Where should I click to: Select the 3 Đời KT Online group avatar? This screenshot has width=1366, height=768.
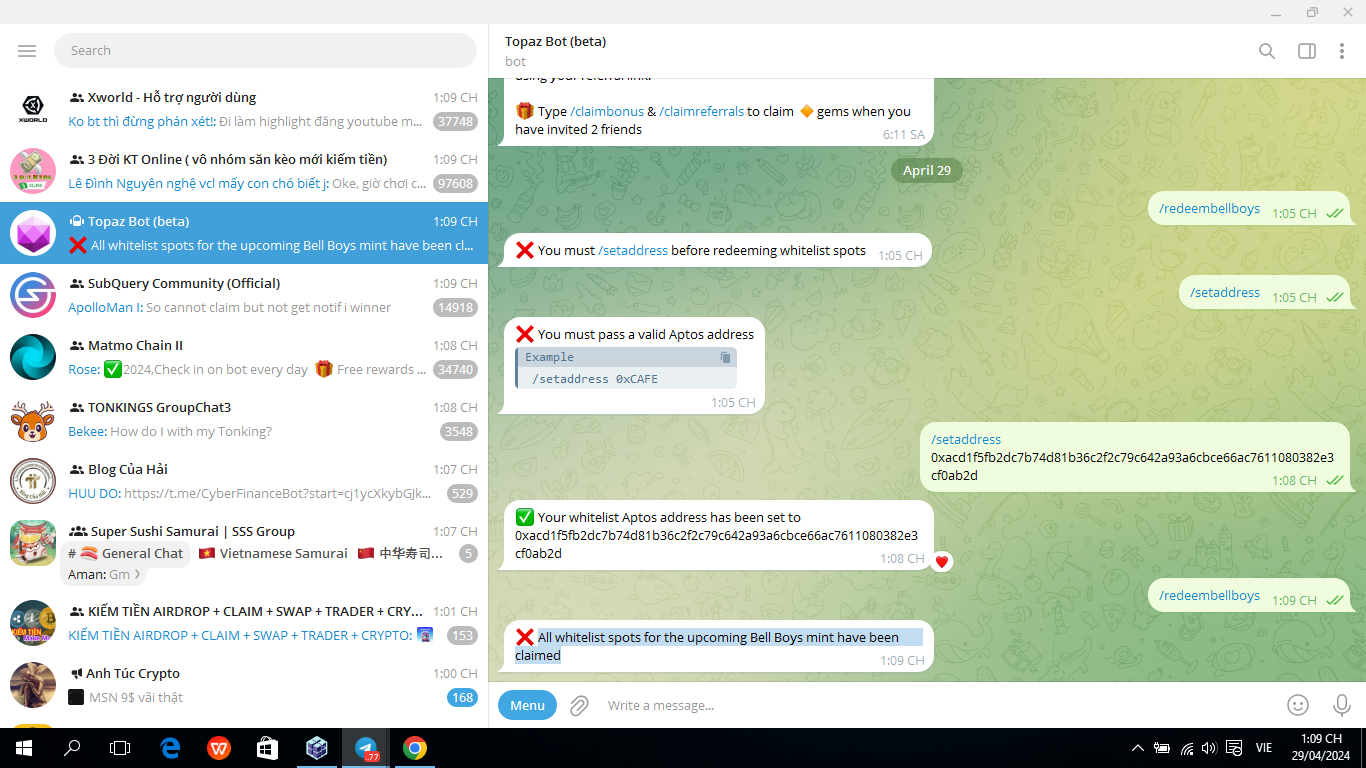point(33,172)
